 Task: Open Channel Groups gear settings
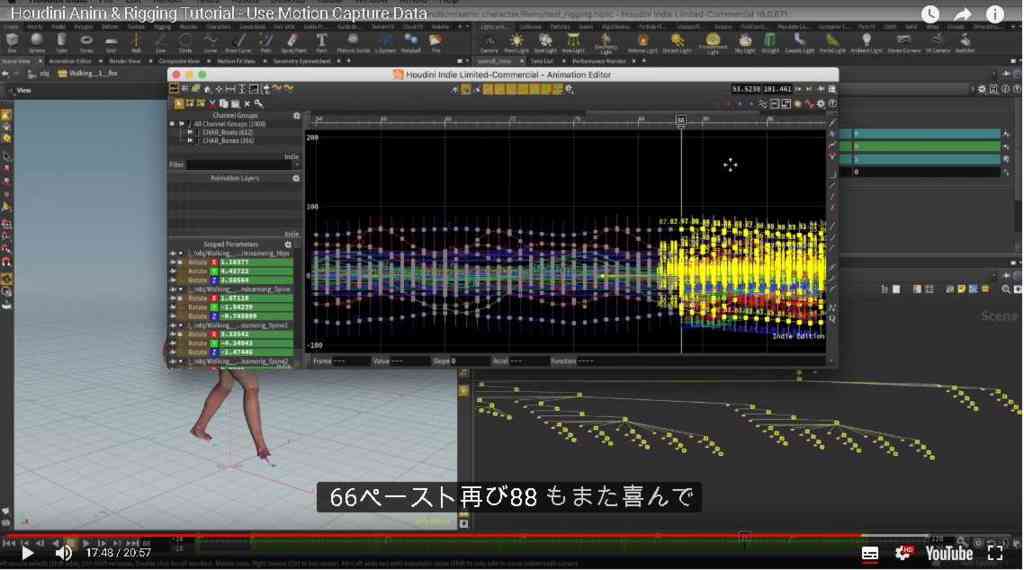(296, 116)
